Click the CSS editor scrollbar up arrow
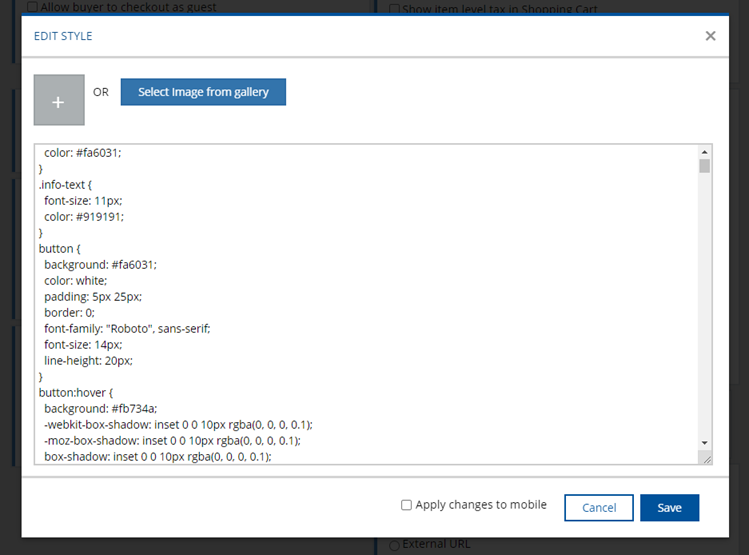Image resolution: width=749 pixels, height=555 pixels. (x=704, y=151)
